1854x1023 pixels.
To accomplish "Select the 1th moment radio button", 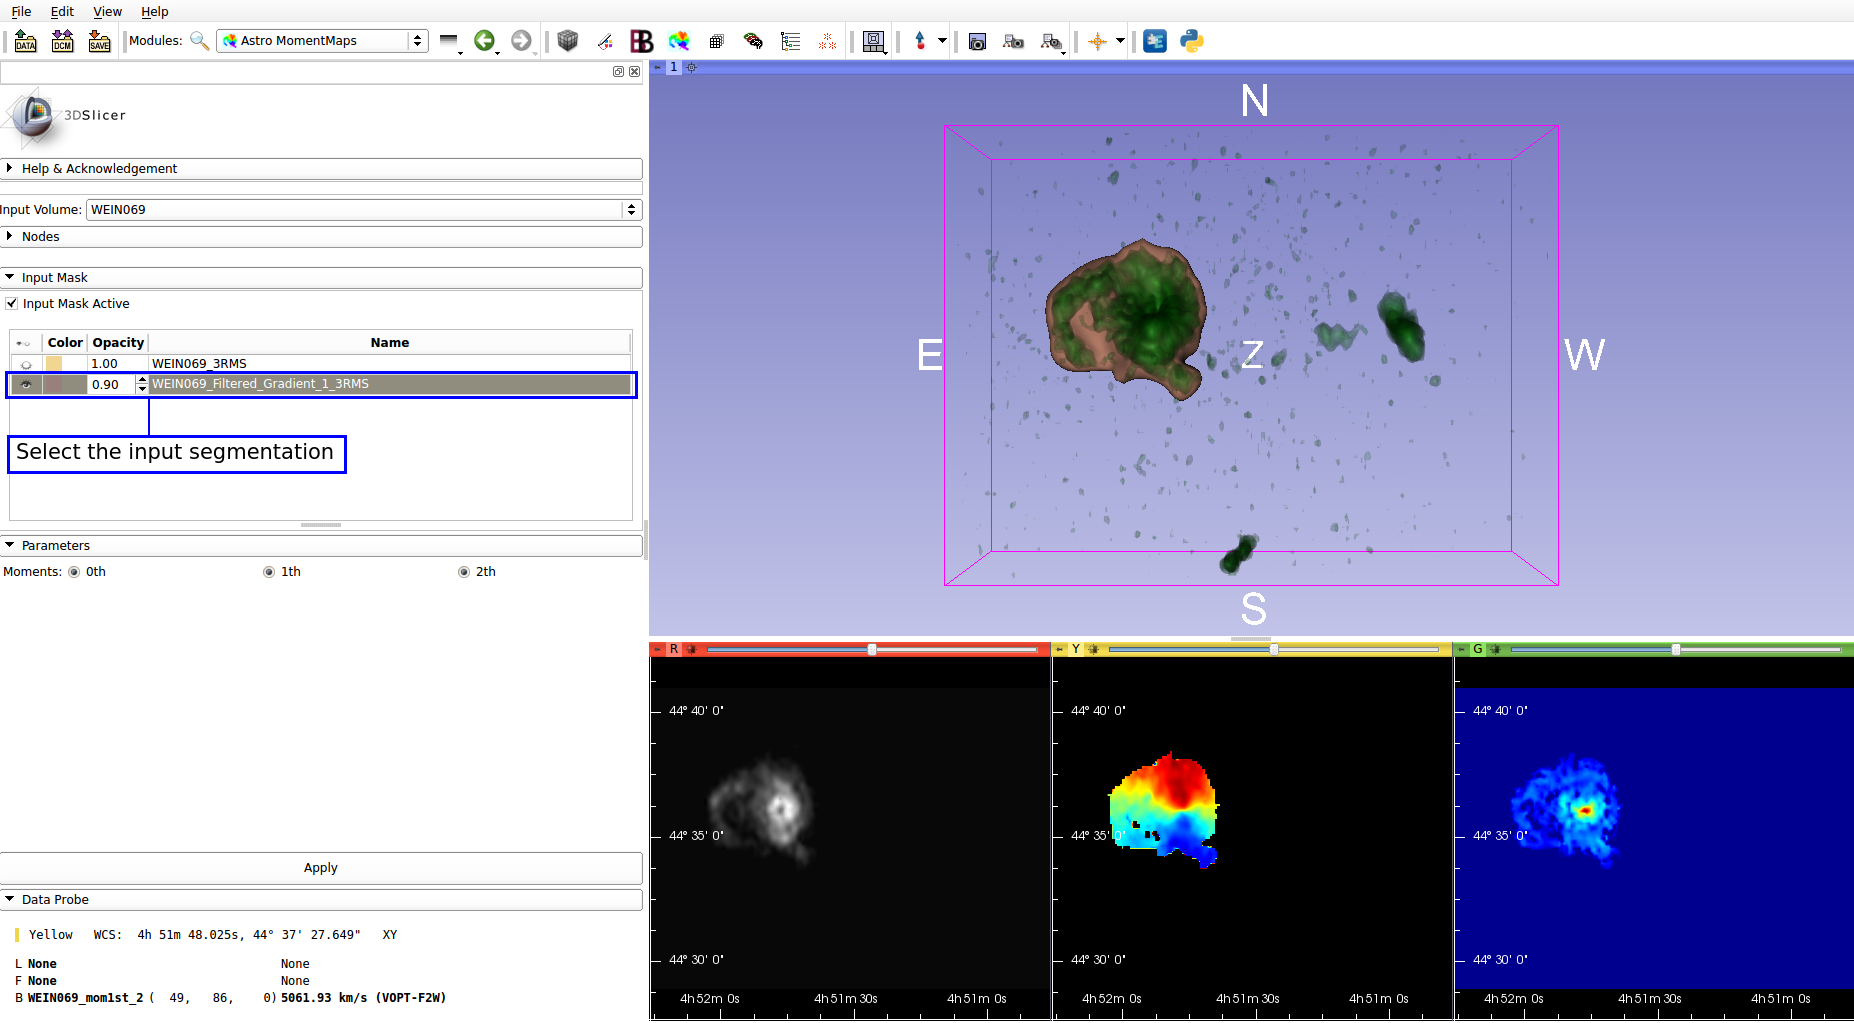I will coord(269,572).
